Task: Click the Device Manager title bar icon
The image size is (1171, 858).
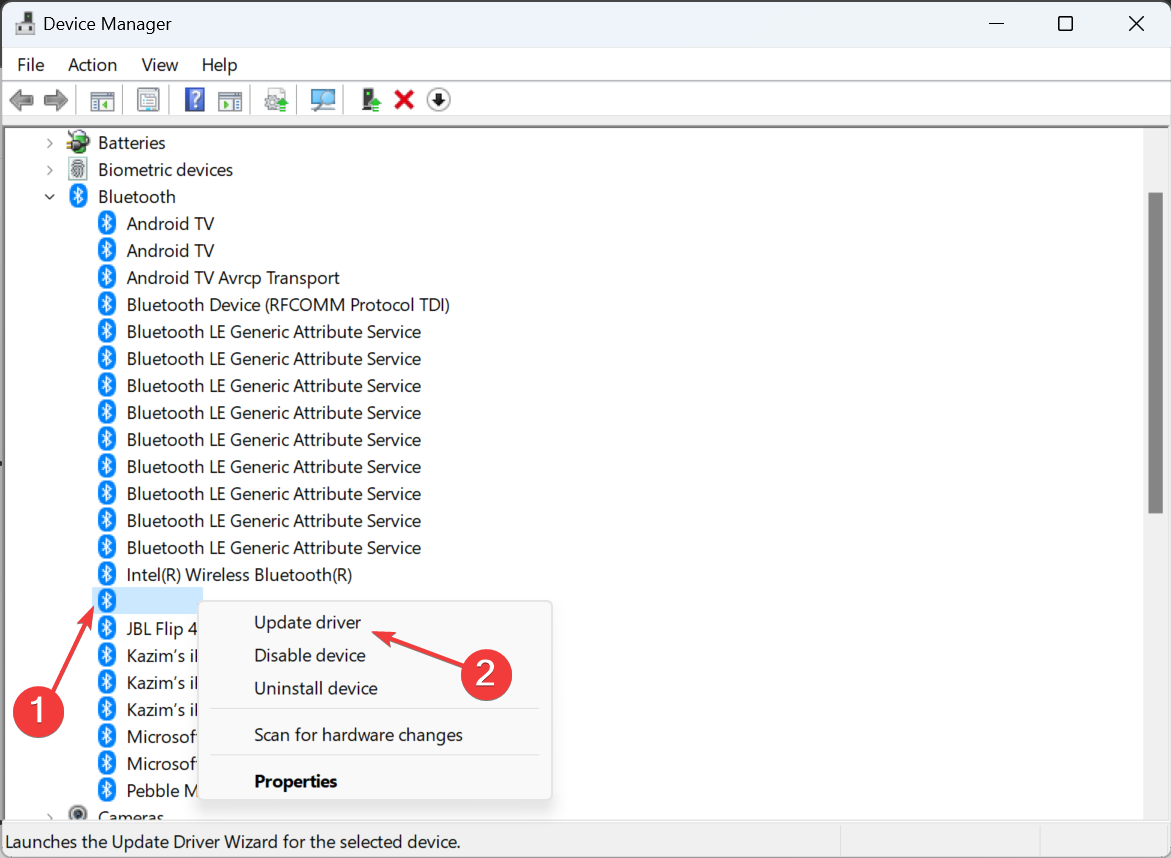Action: (25, 23)
